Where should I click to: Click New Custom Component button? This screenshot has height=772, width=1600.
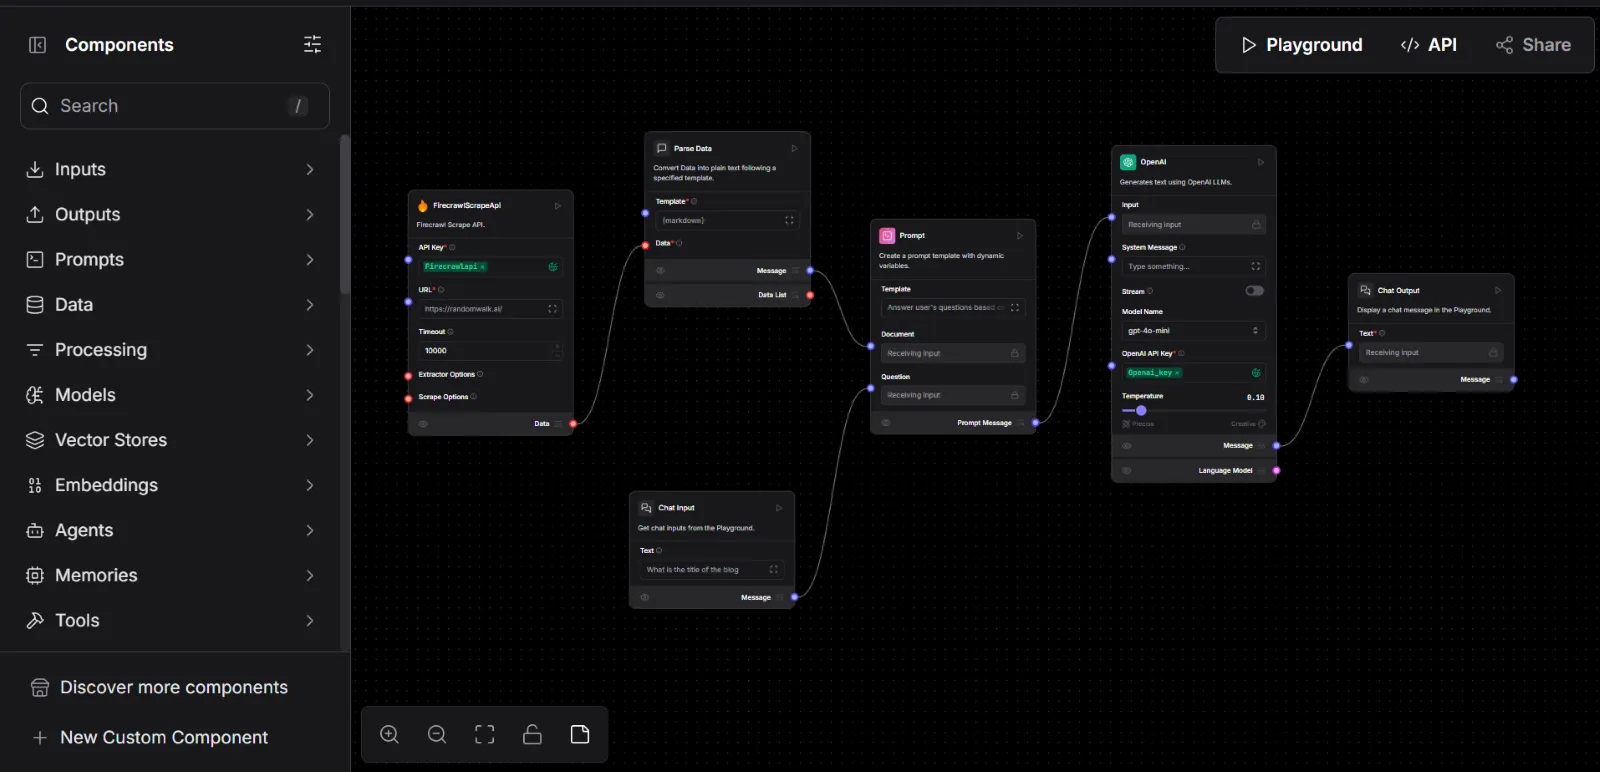(163, 737)
